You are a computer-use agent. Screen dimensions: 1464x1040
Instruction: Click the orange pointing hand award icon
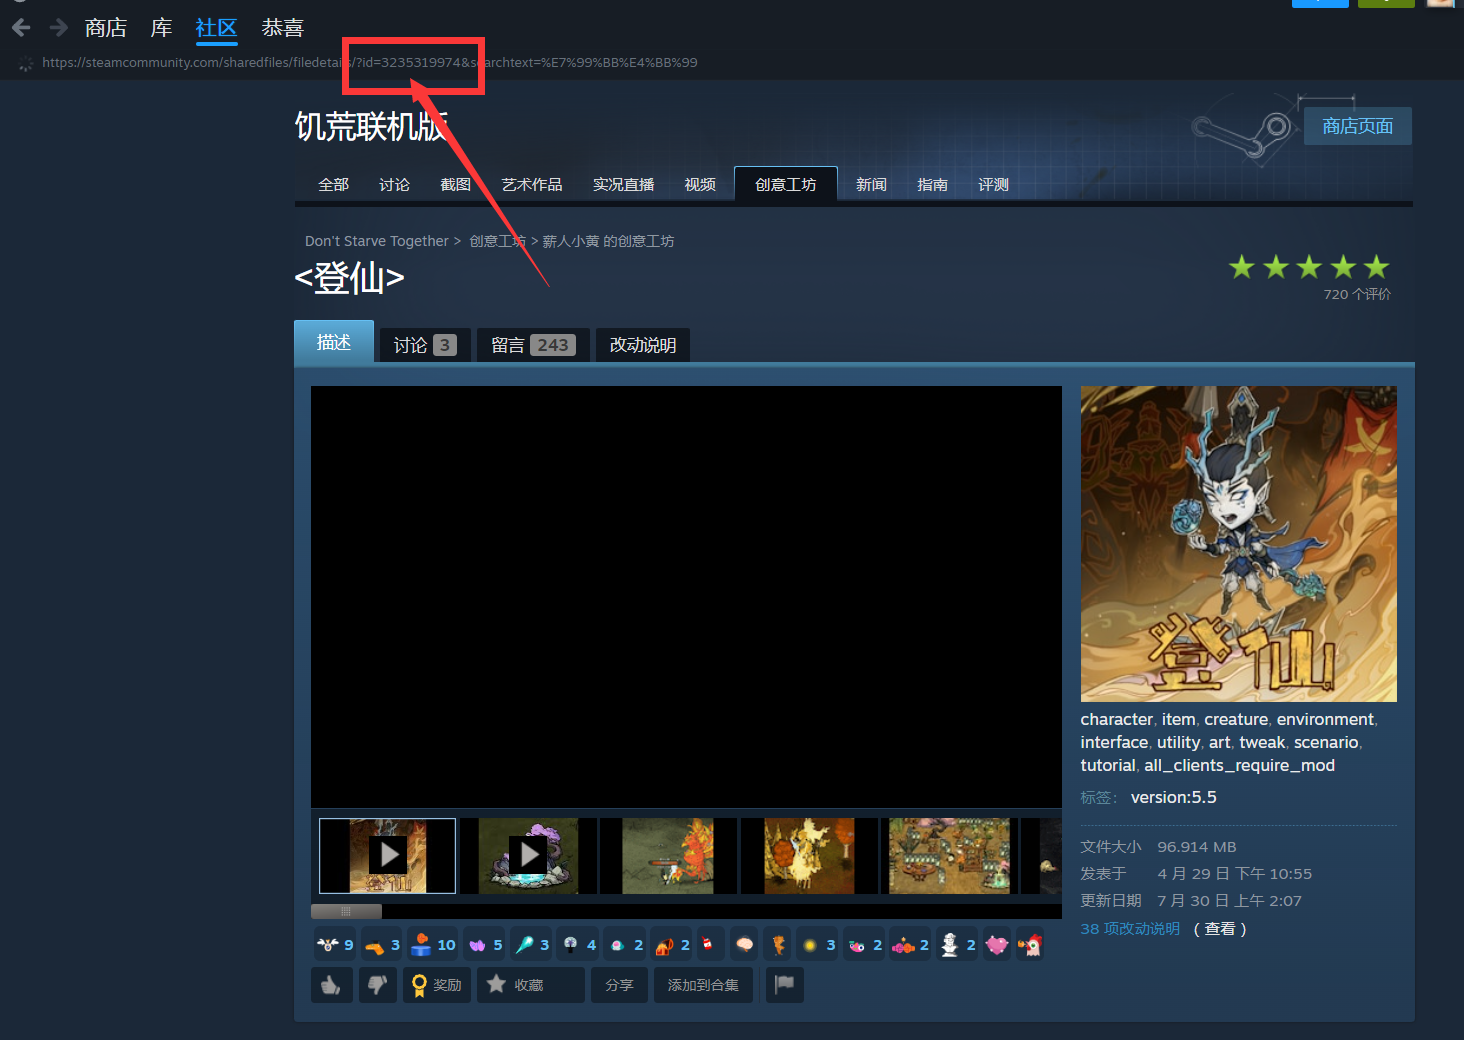pyautogui.click(x=382, y=945)
